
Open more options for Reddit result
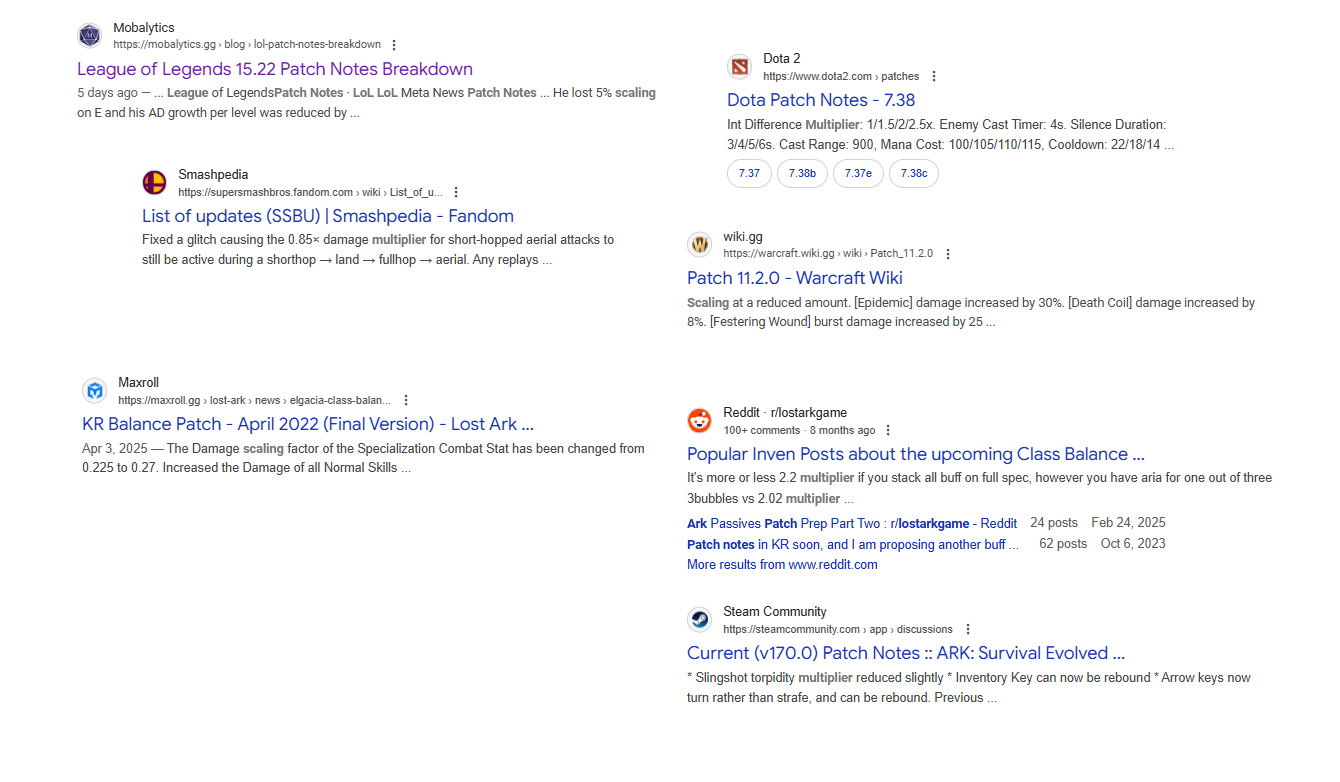pos(888,430)
